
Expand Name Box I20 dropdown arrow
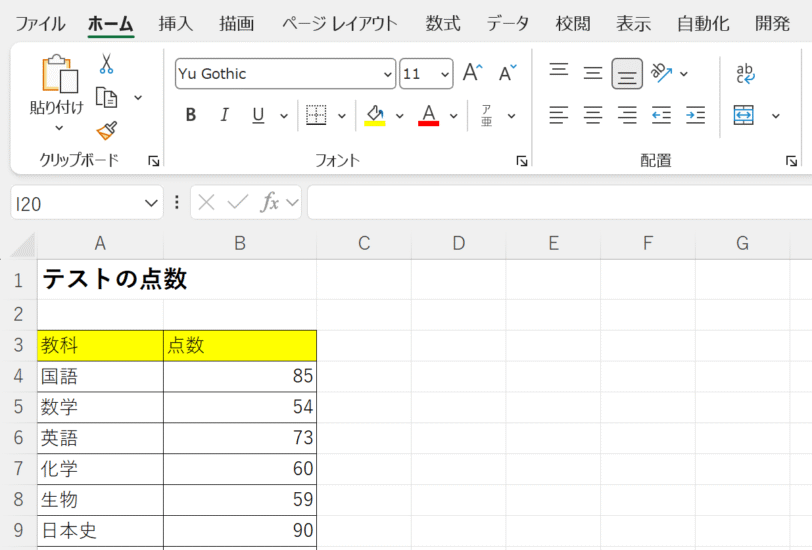[x=151, y=203]
